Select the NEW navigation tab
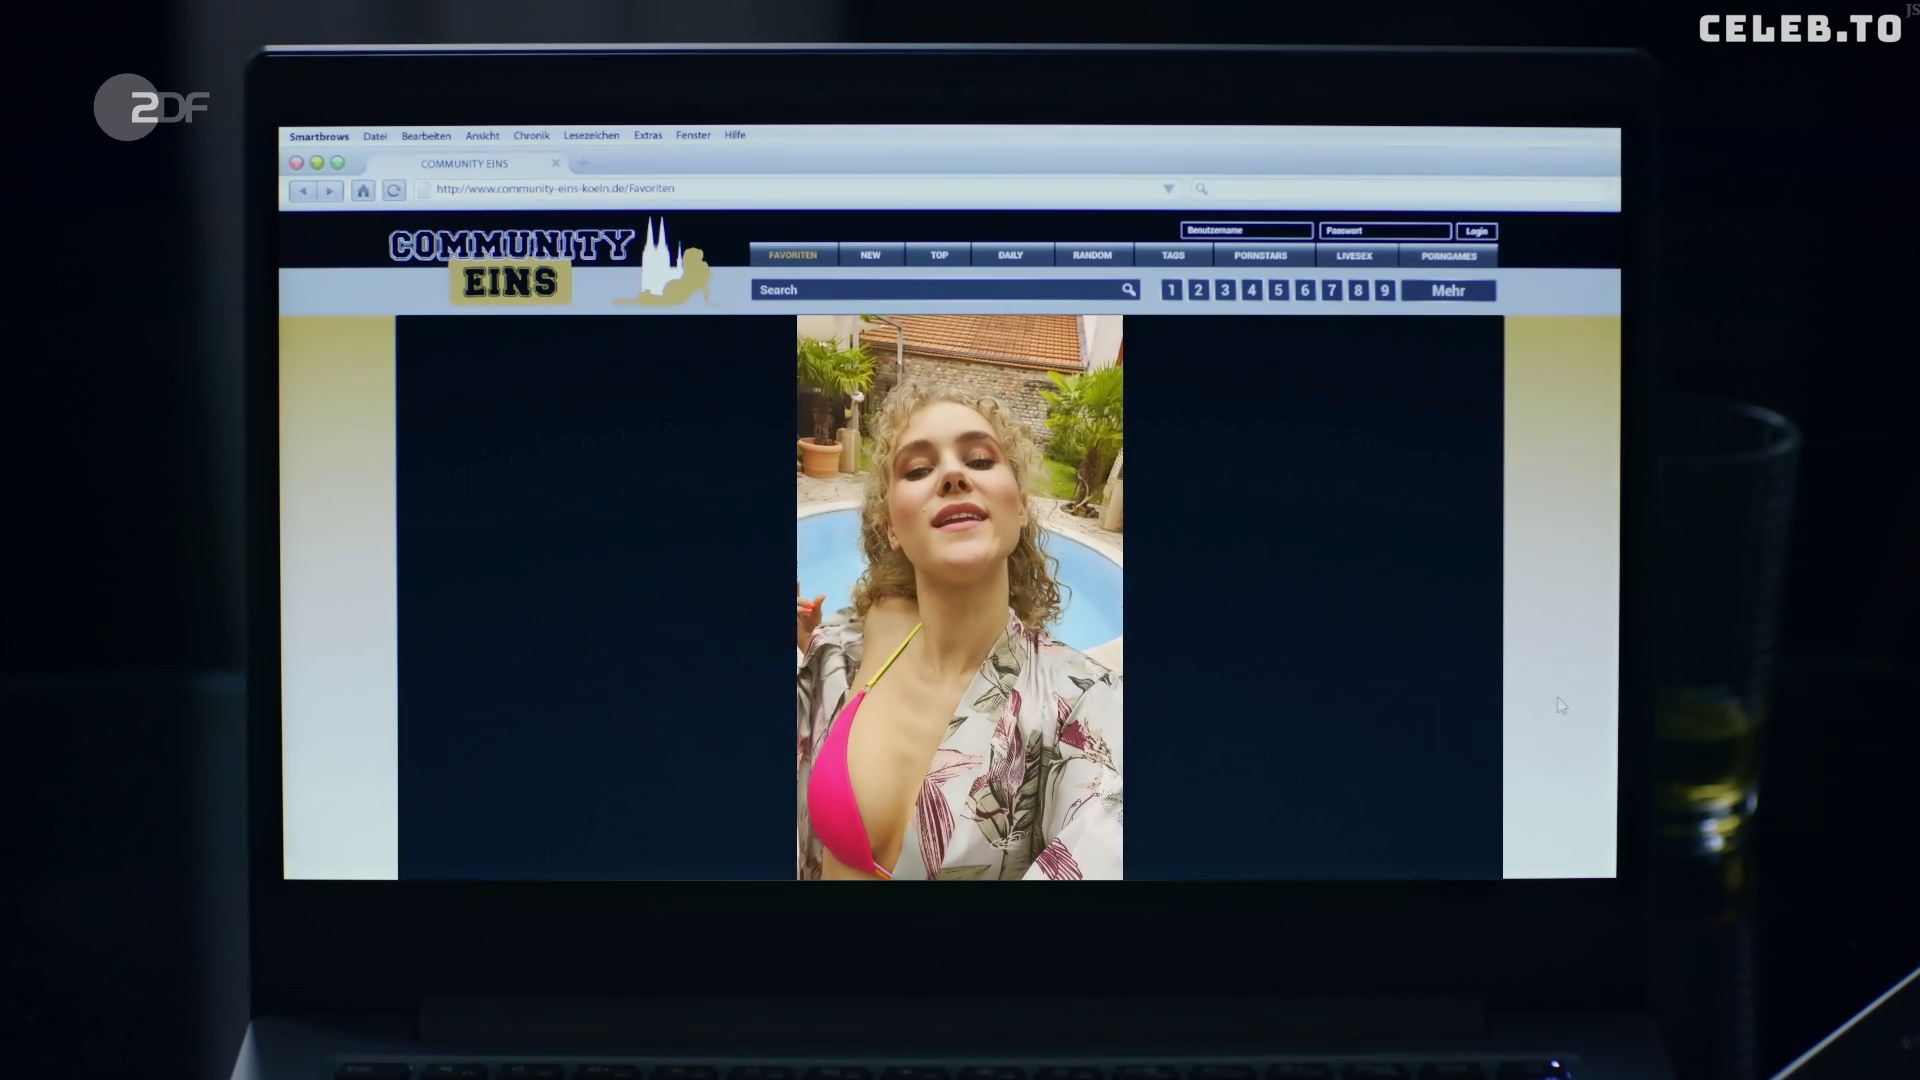Viewport: 1920px width, 1080px height. (871, 255)
